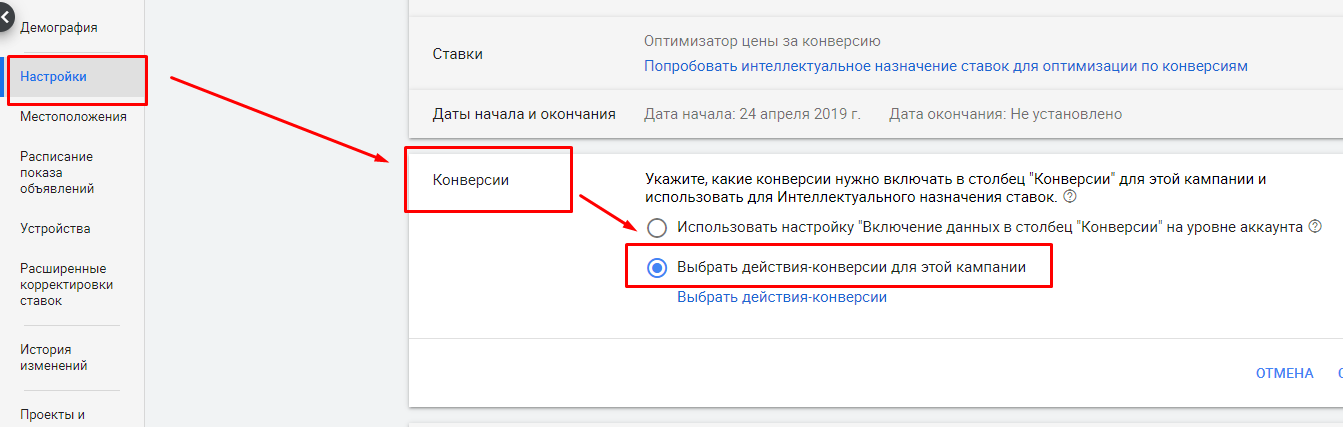This screenshot has width=1343, height=427.
Task: Collapse the Конверсии settings section
Action: tap(471, 180)
